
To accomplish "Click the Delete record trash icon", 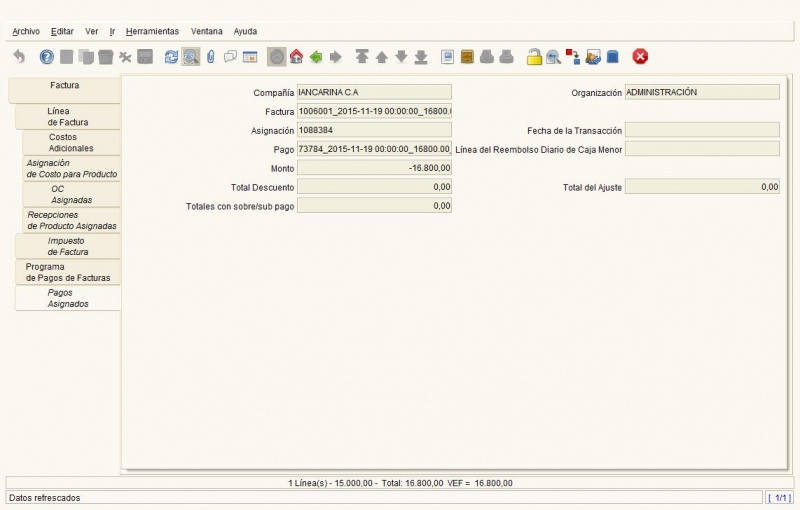I will pyautogui.click(x=106, y=57).
